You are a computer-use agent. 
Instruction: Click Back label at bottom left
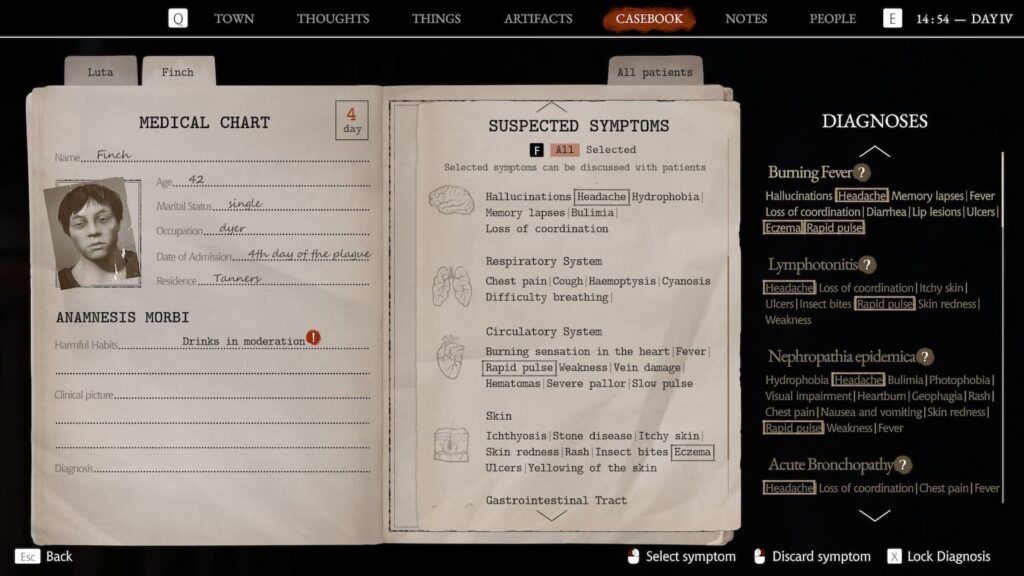pos(59,556)
